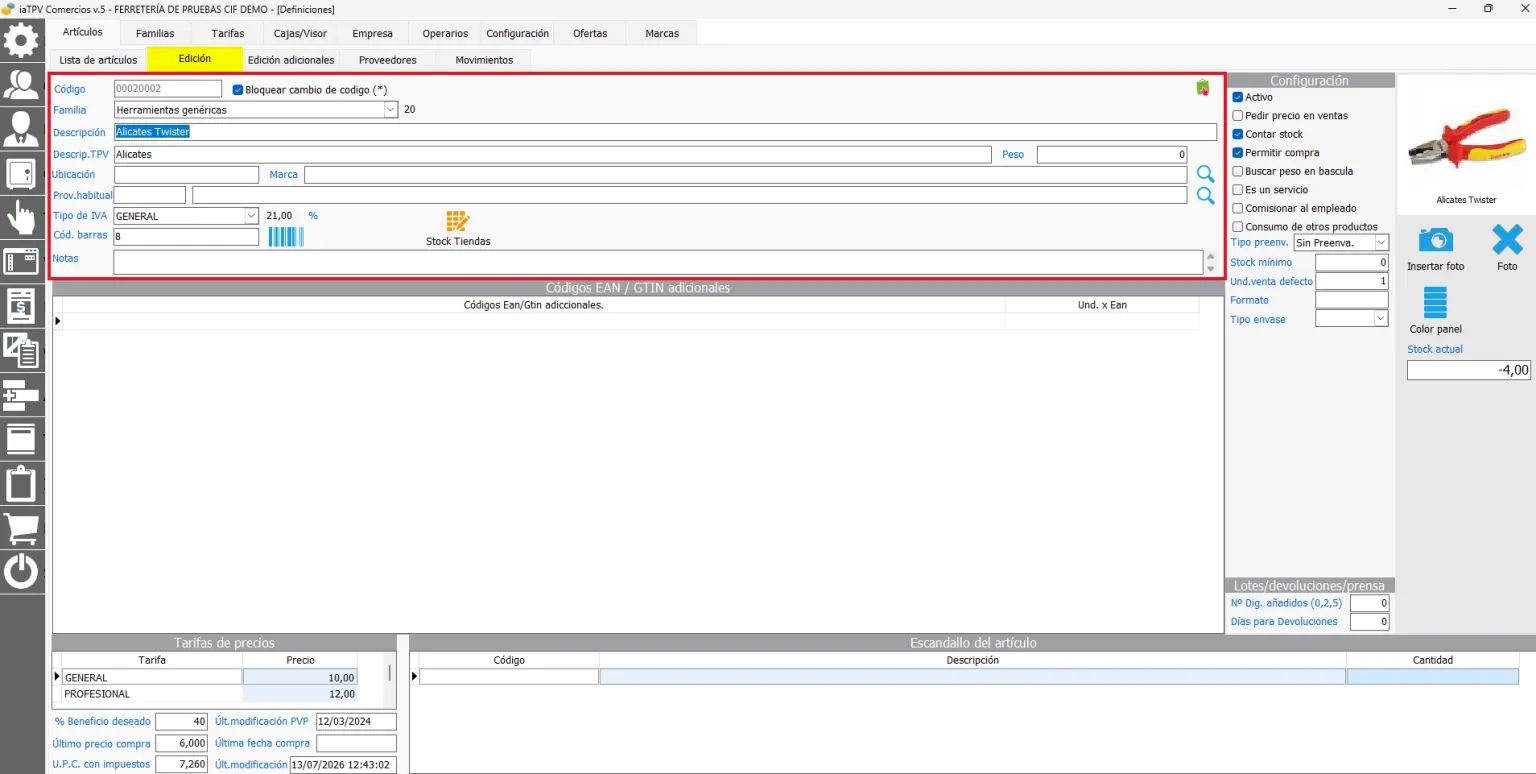Image resolution: width=1536 pixels, height=774 pixels.
Task: Toggle Bloquear cambio de codigo checkbox
Action: (238, 90)
